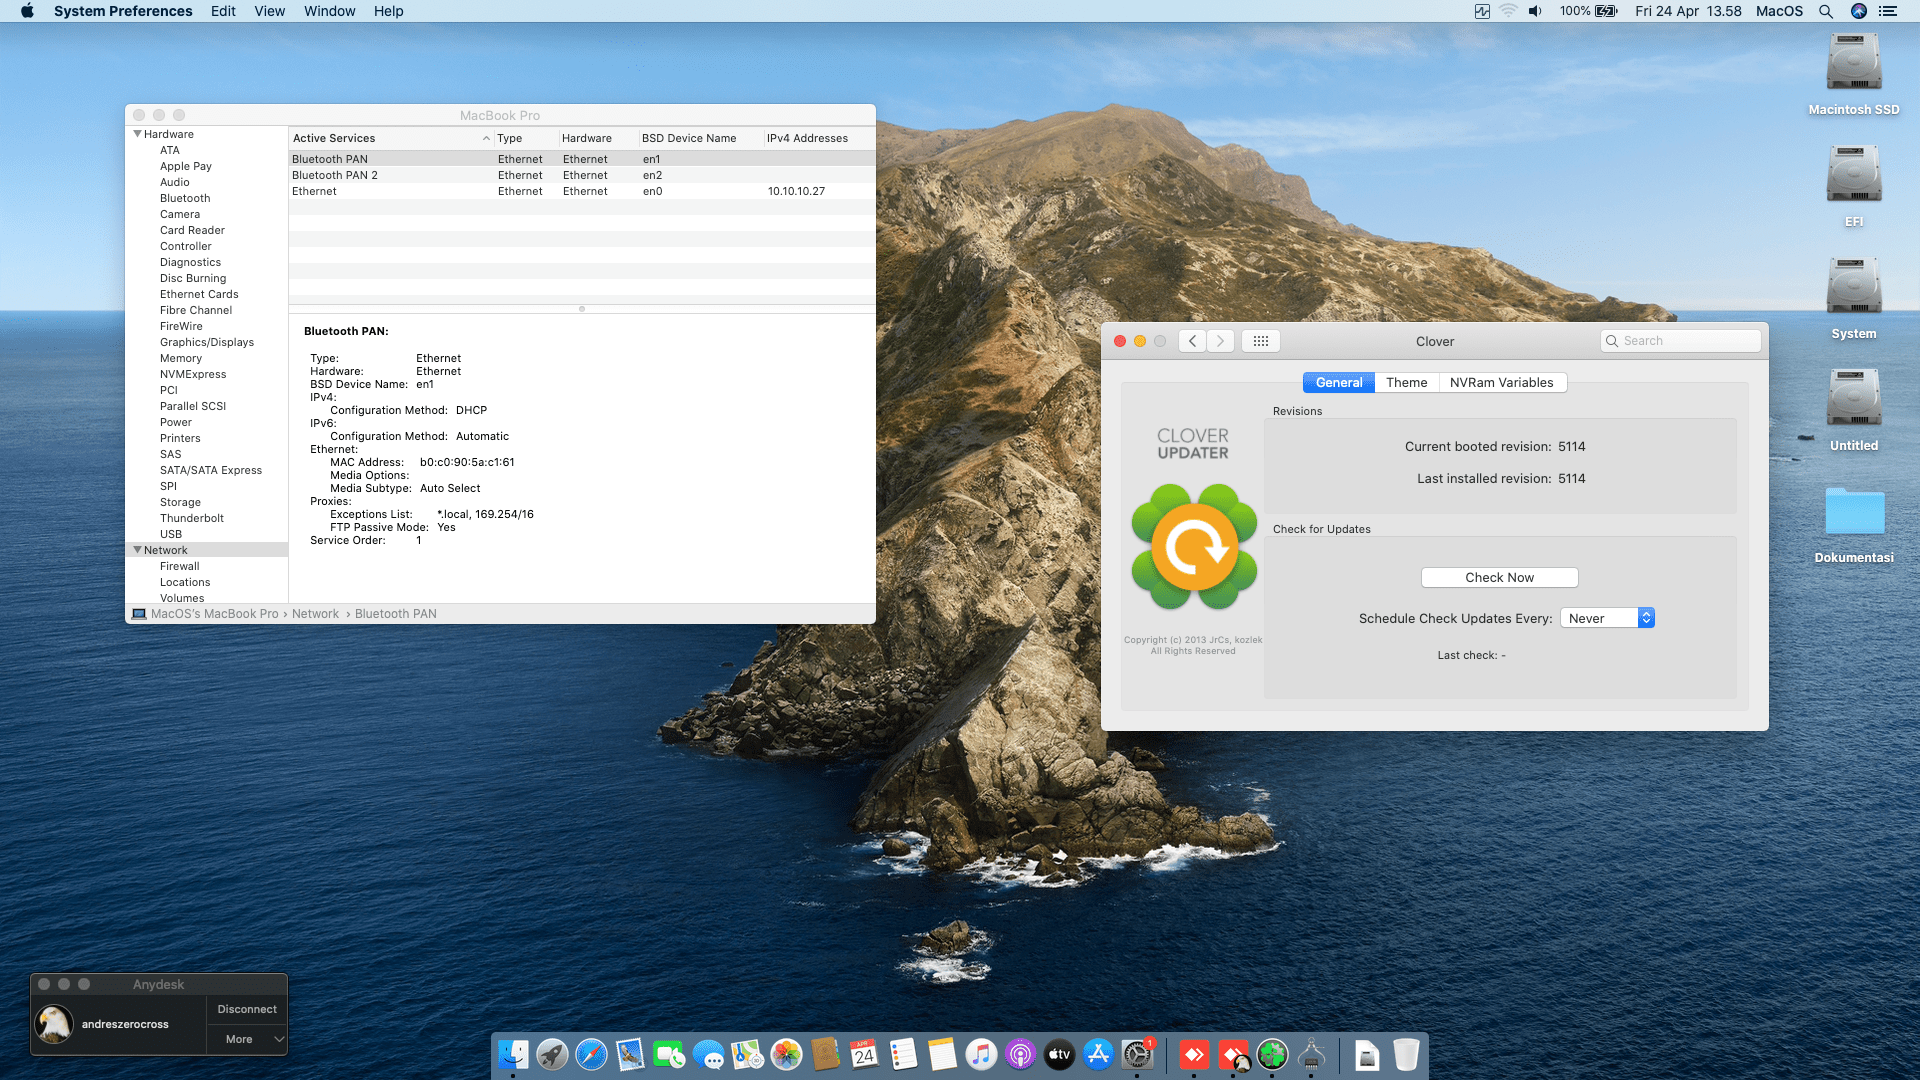Open the App Store dock icon

click(x=1098, y=1055)
